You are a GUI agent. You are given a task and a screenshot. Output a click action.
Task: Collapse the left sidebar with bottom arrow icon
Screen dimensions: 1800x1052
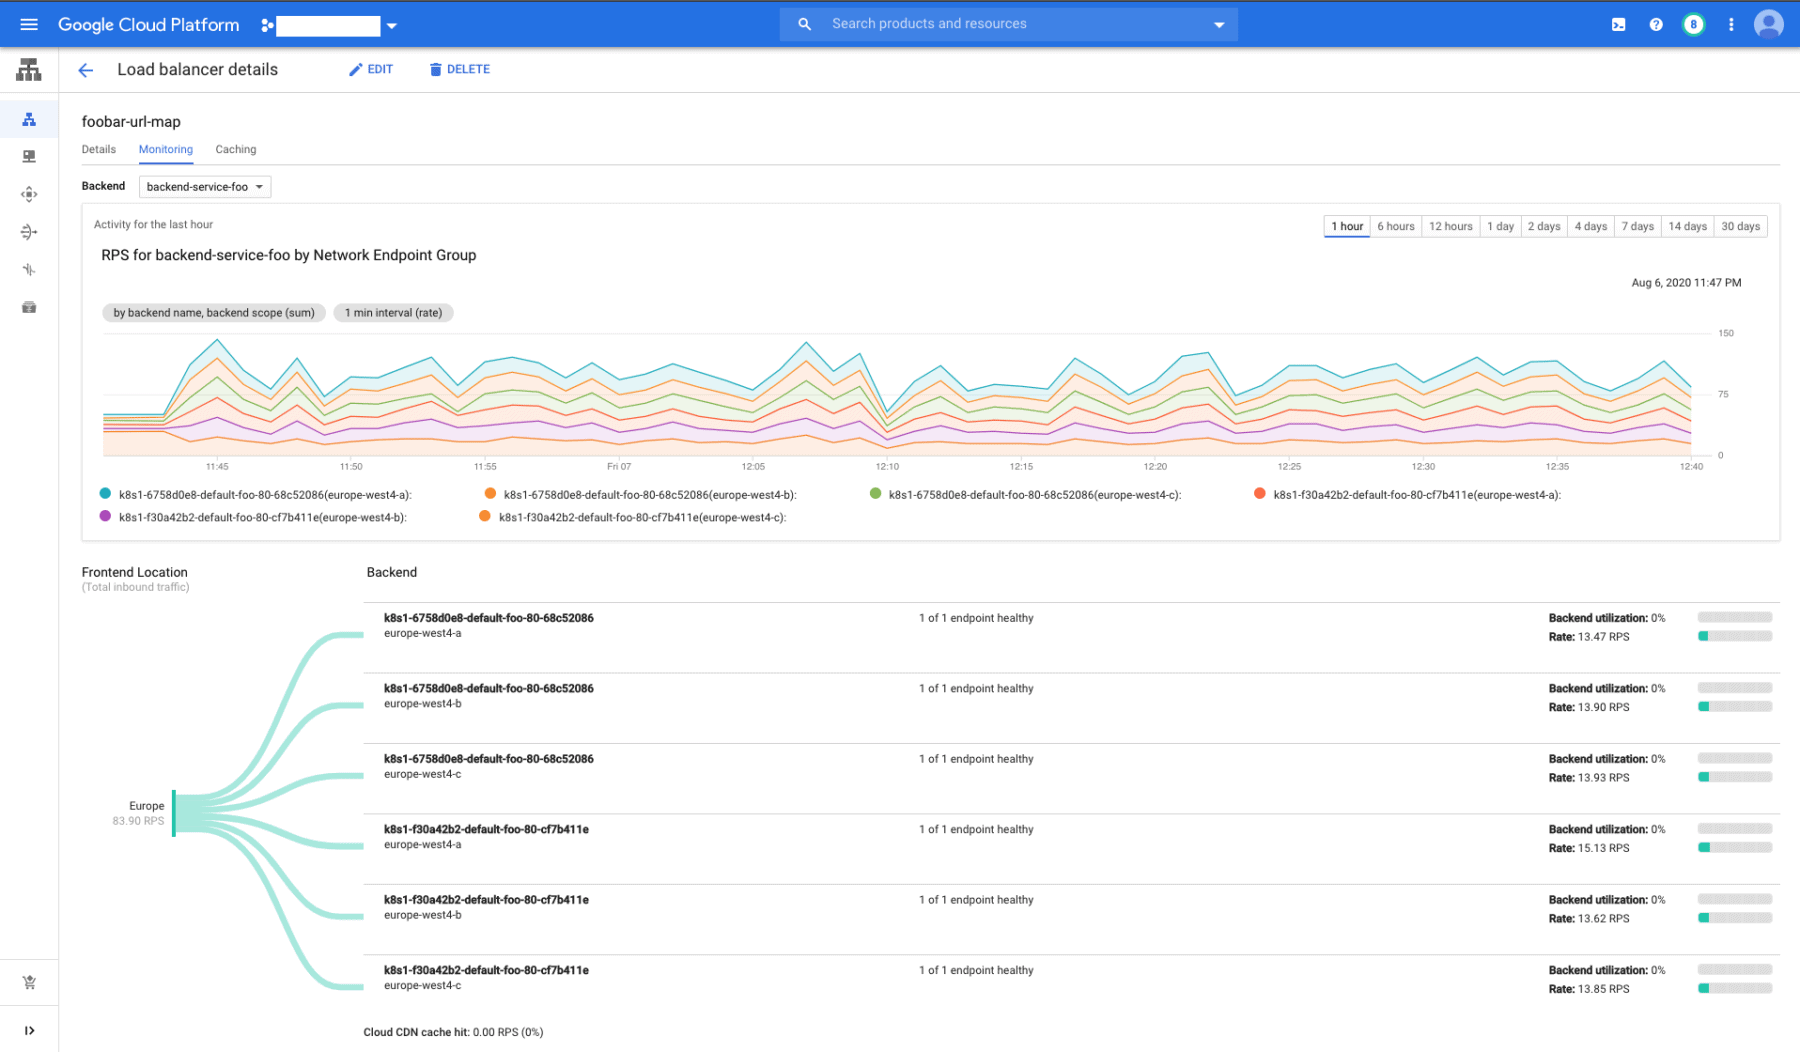coord(29,1029)
